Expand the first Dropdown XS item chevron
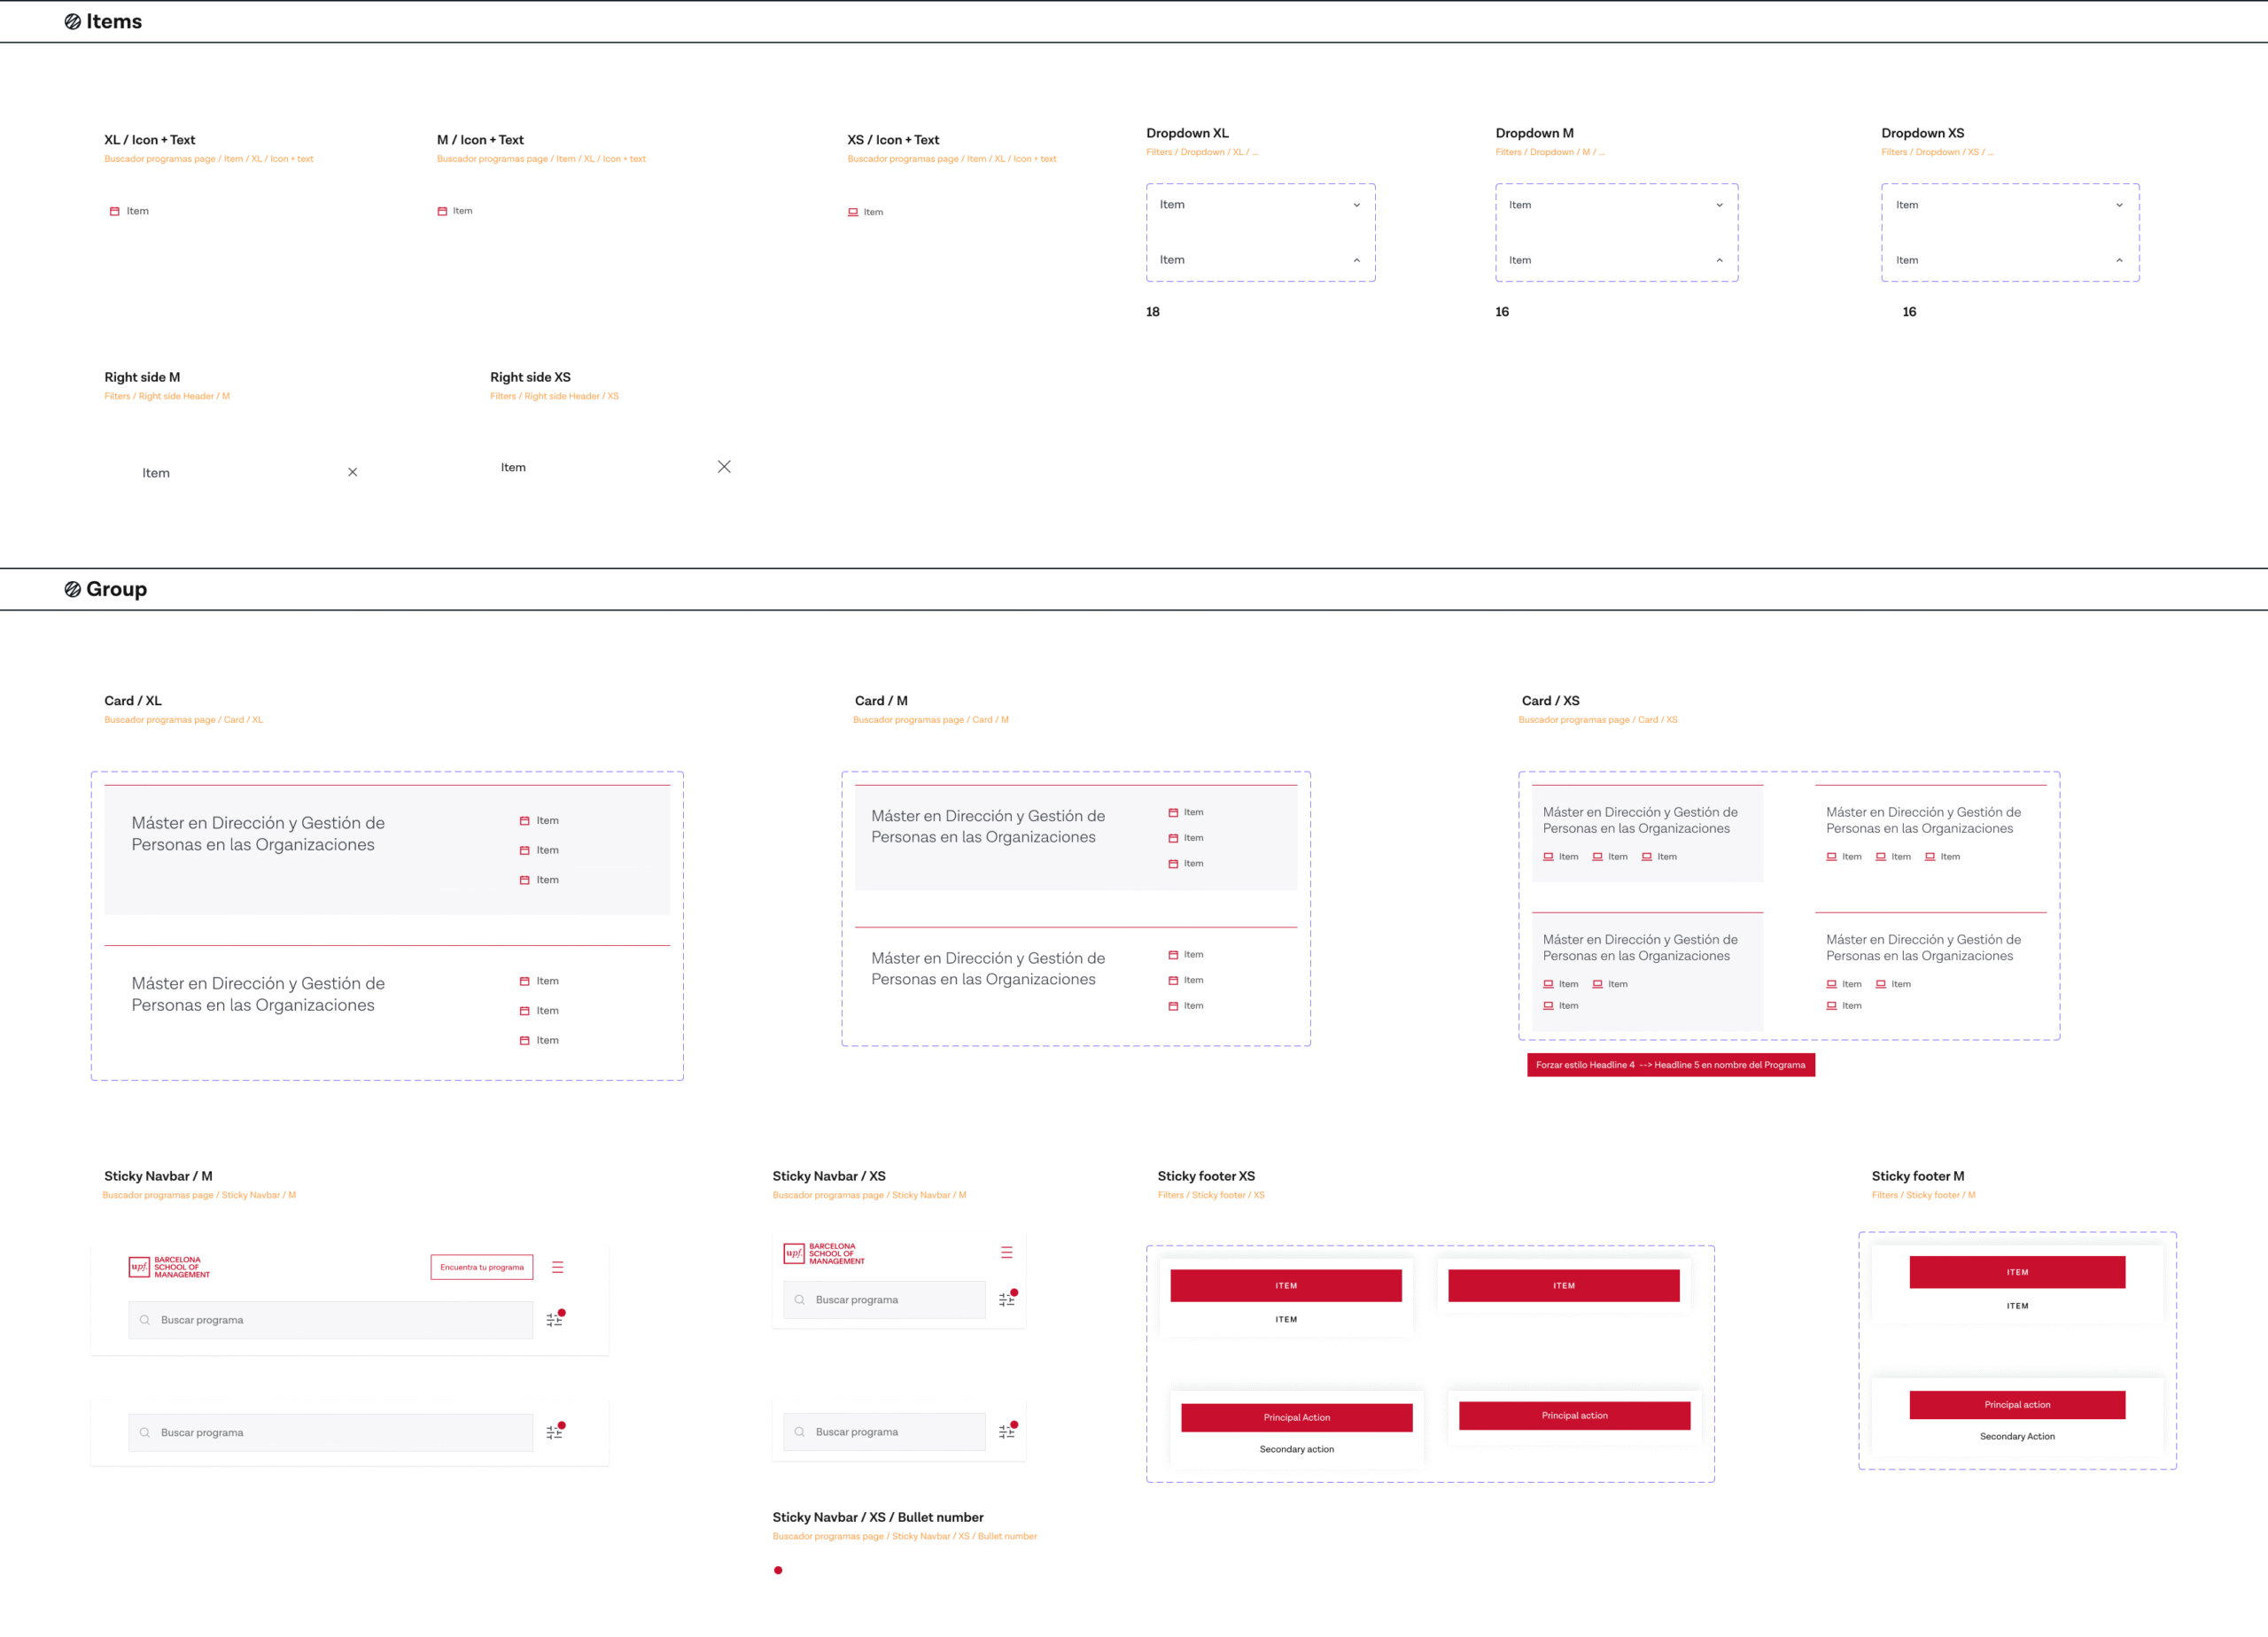 coord(2118,205)
